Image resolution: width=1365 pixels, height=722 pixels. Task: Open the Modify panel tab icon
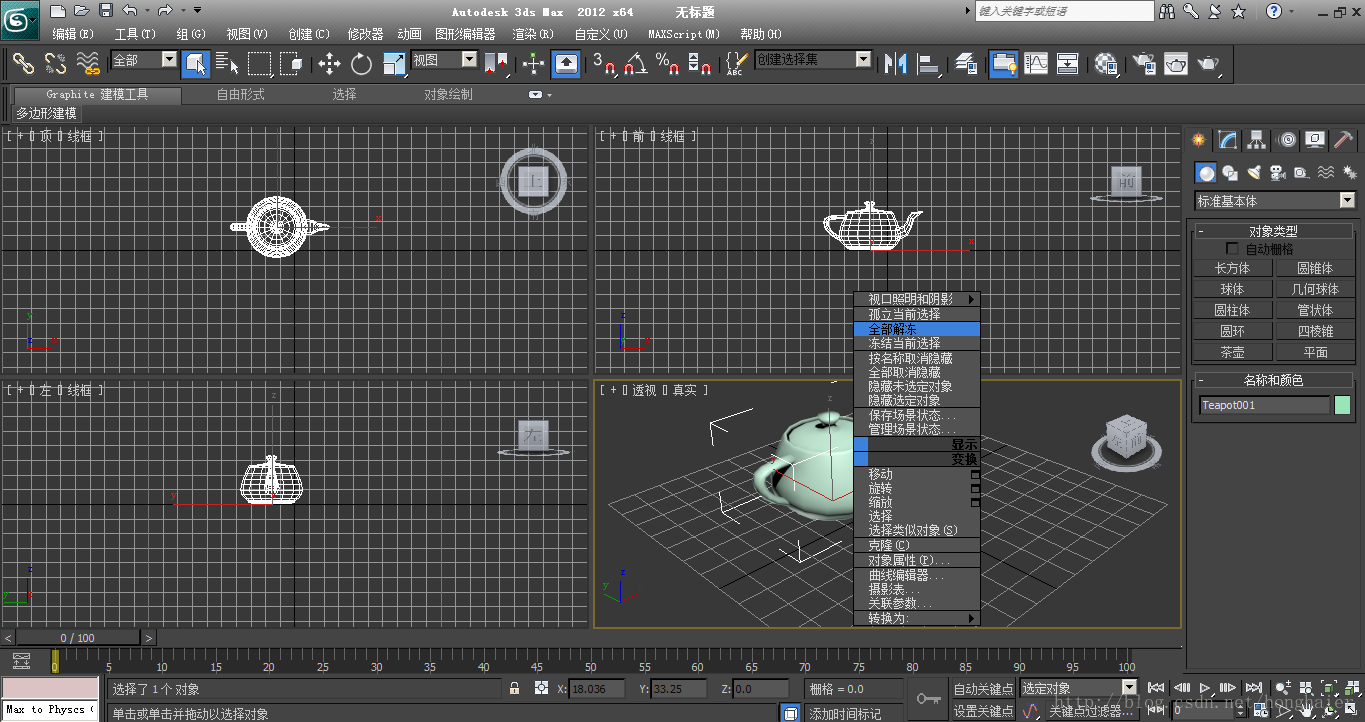(1228, 140)
